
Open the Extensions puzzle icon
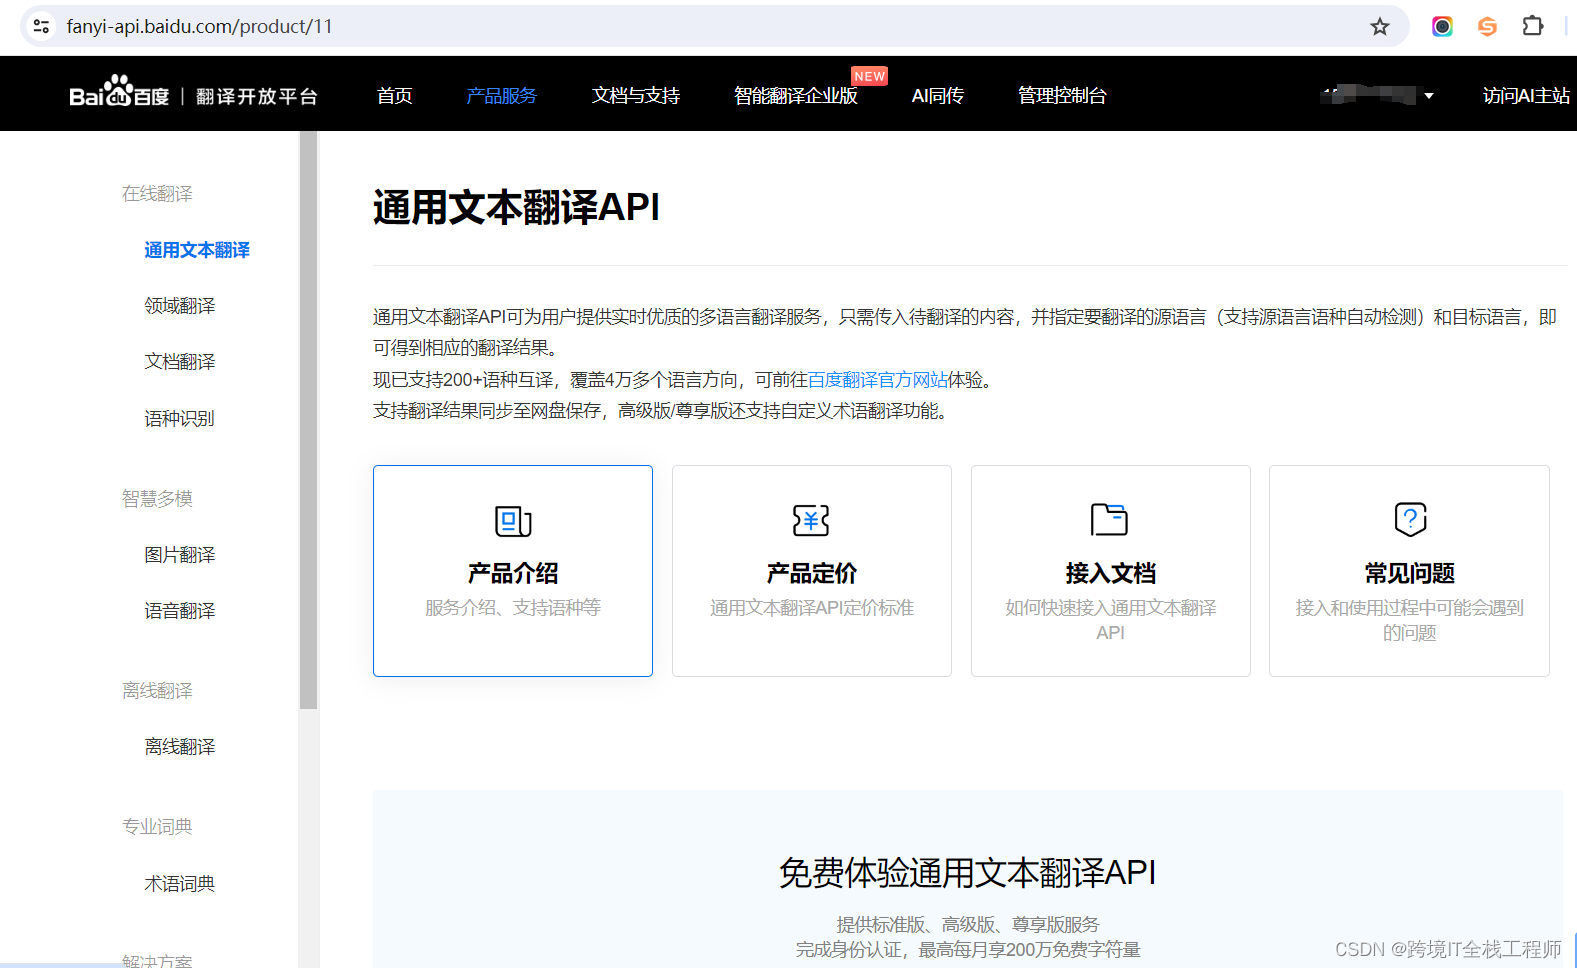point(1533,27)
